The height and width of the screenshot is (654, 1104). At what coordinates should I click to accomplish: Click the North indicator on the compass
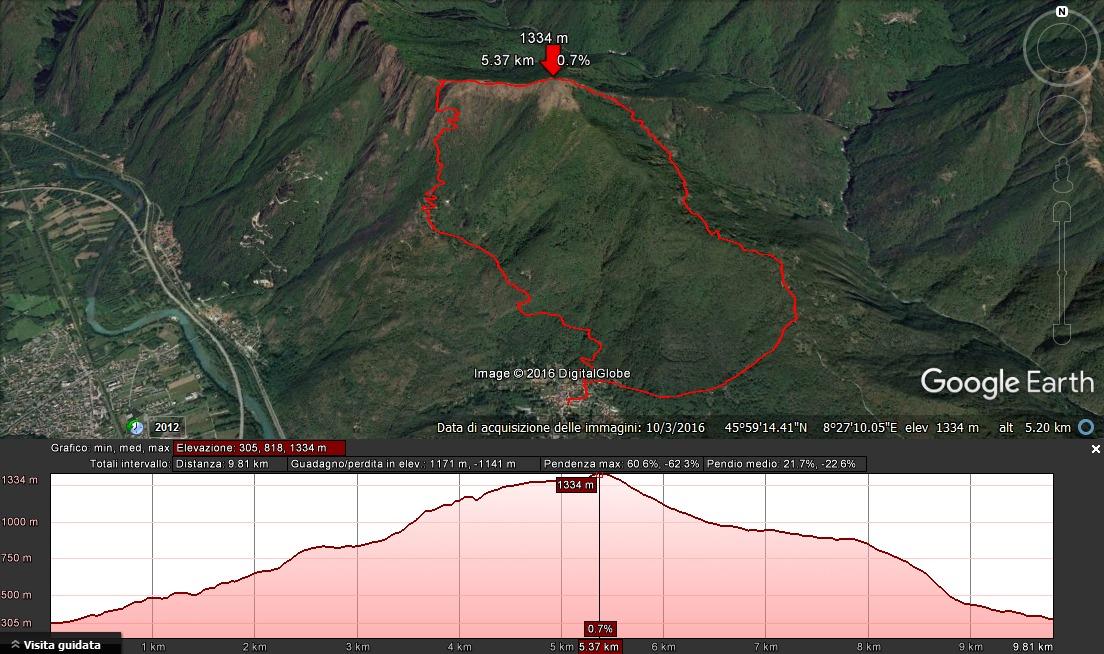1062,11
